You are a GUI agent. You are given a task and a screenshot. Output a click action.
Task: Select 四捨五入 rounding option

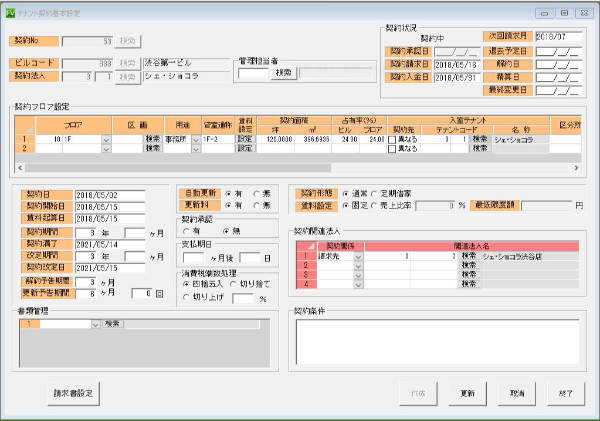click(186, 284)
